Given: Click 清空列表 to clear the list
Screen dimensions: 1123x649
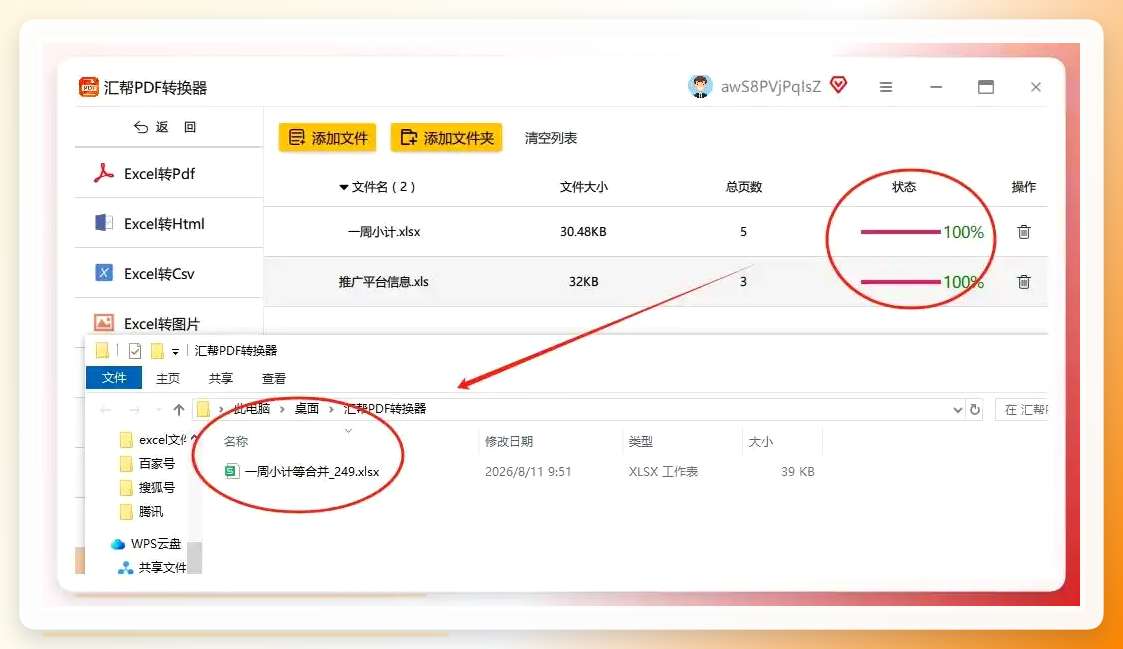Looking at the screenshot, I should [x=551, y=138].
